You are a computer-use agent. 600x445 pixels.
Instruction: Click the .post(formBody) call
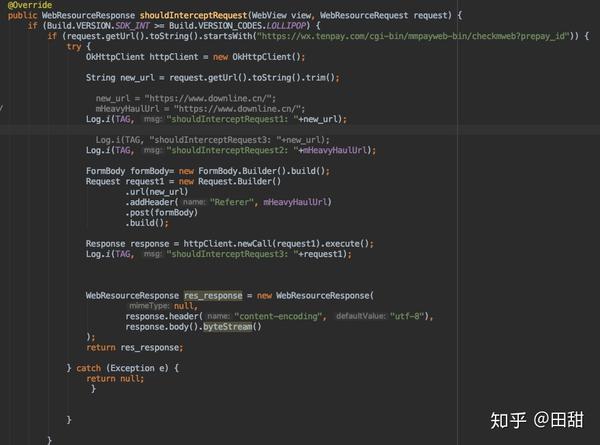161,212
